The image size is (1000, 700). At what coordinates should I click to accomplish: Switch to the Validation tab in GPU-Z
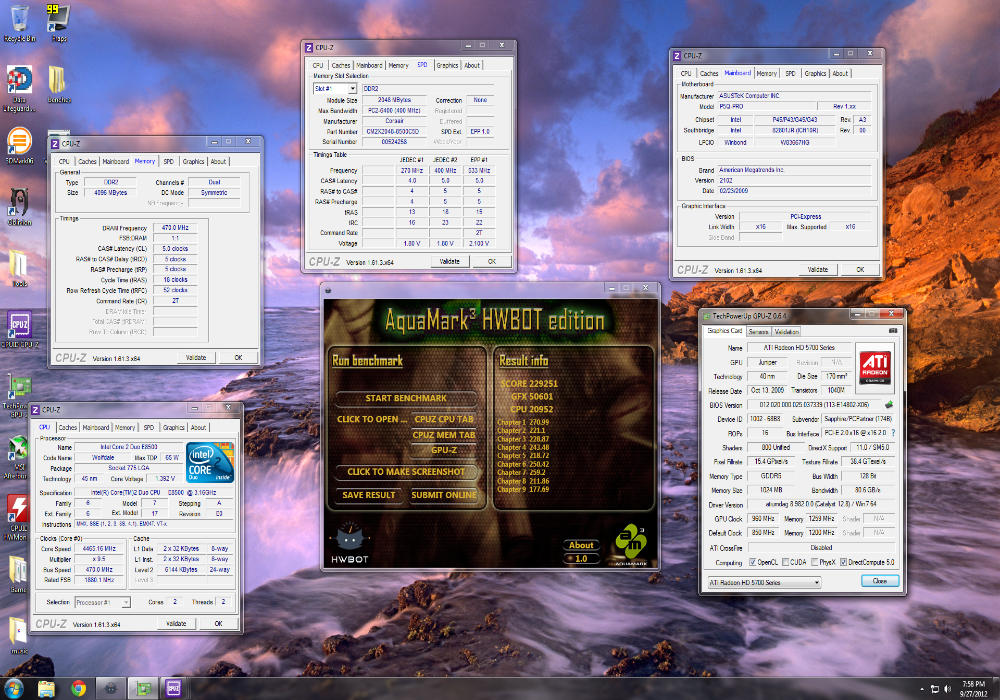pos(786,332)
